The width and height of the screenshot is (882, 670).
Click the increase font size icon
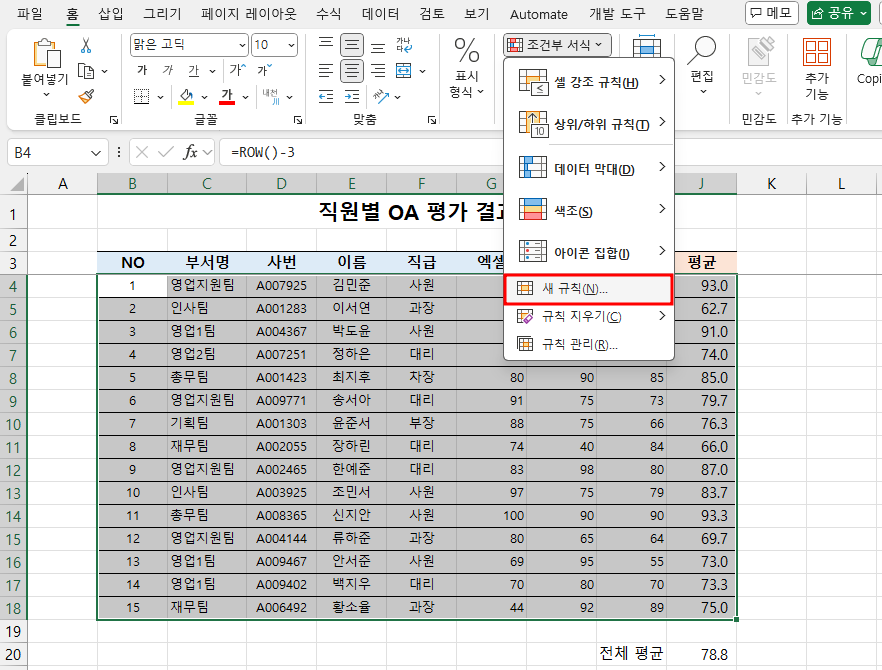(237, 70)
